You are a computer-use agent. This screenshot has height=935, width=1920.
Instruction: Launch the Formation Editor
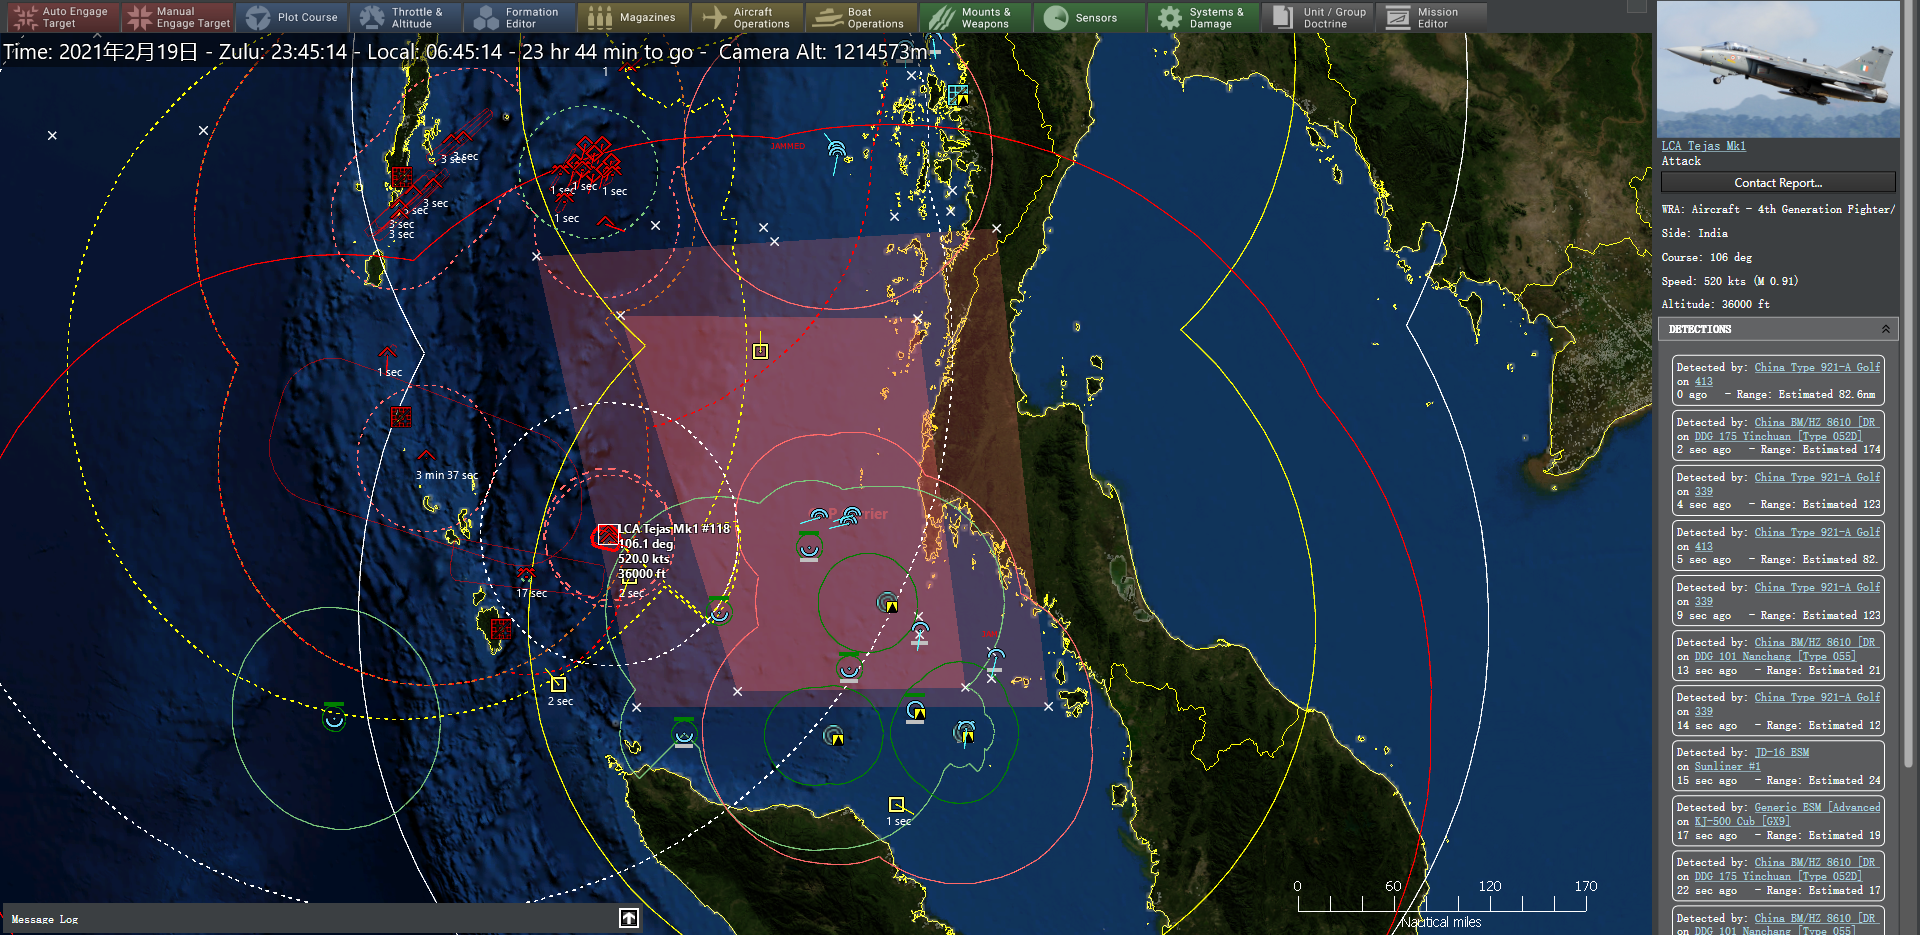tap(520, 17)
